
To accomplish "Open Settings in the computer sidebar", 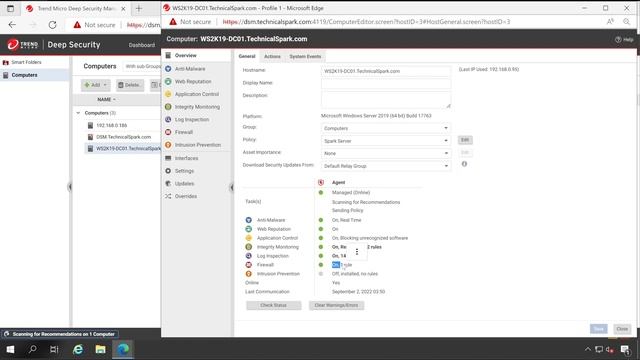I will 184,171.
